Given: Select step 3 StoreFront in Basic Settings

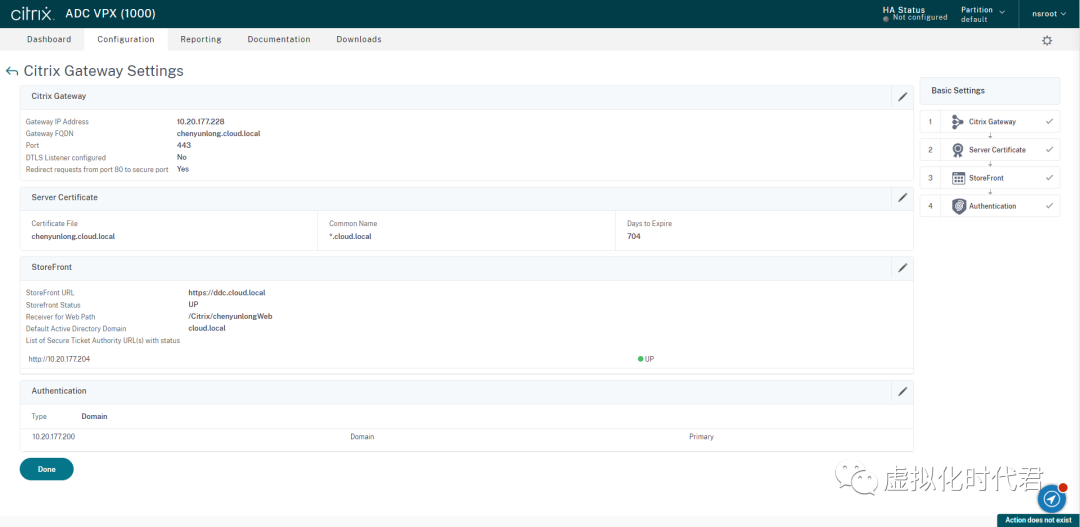Looking at the screenshot, I should pos(990,178).
